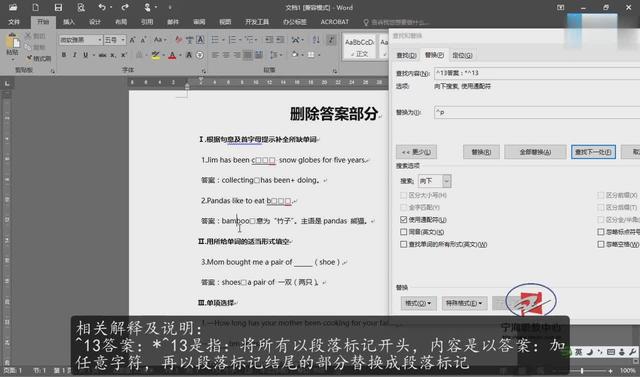Click the Replace button
The image size is (640, 377).
pos(481,152)
